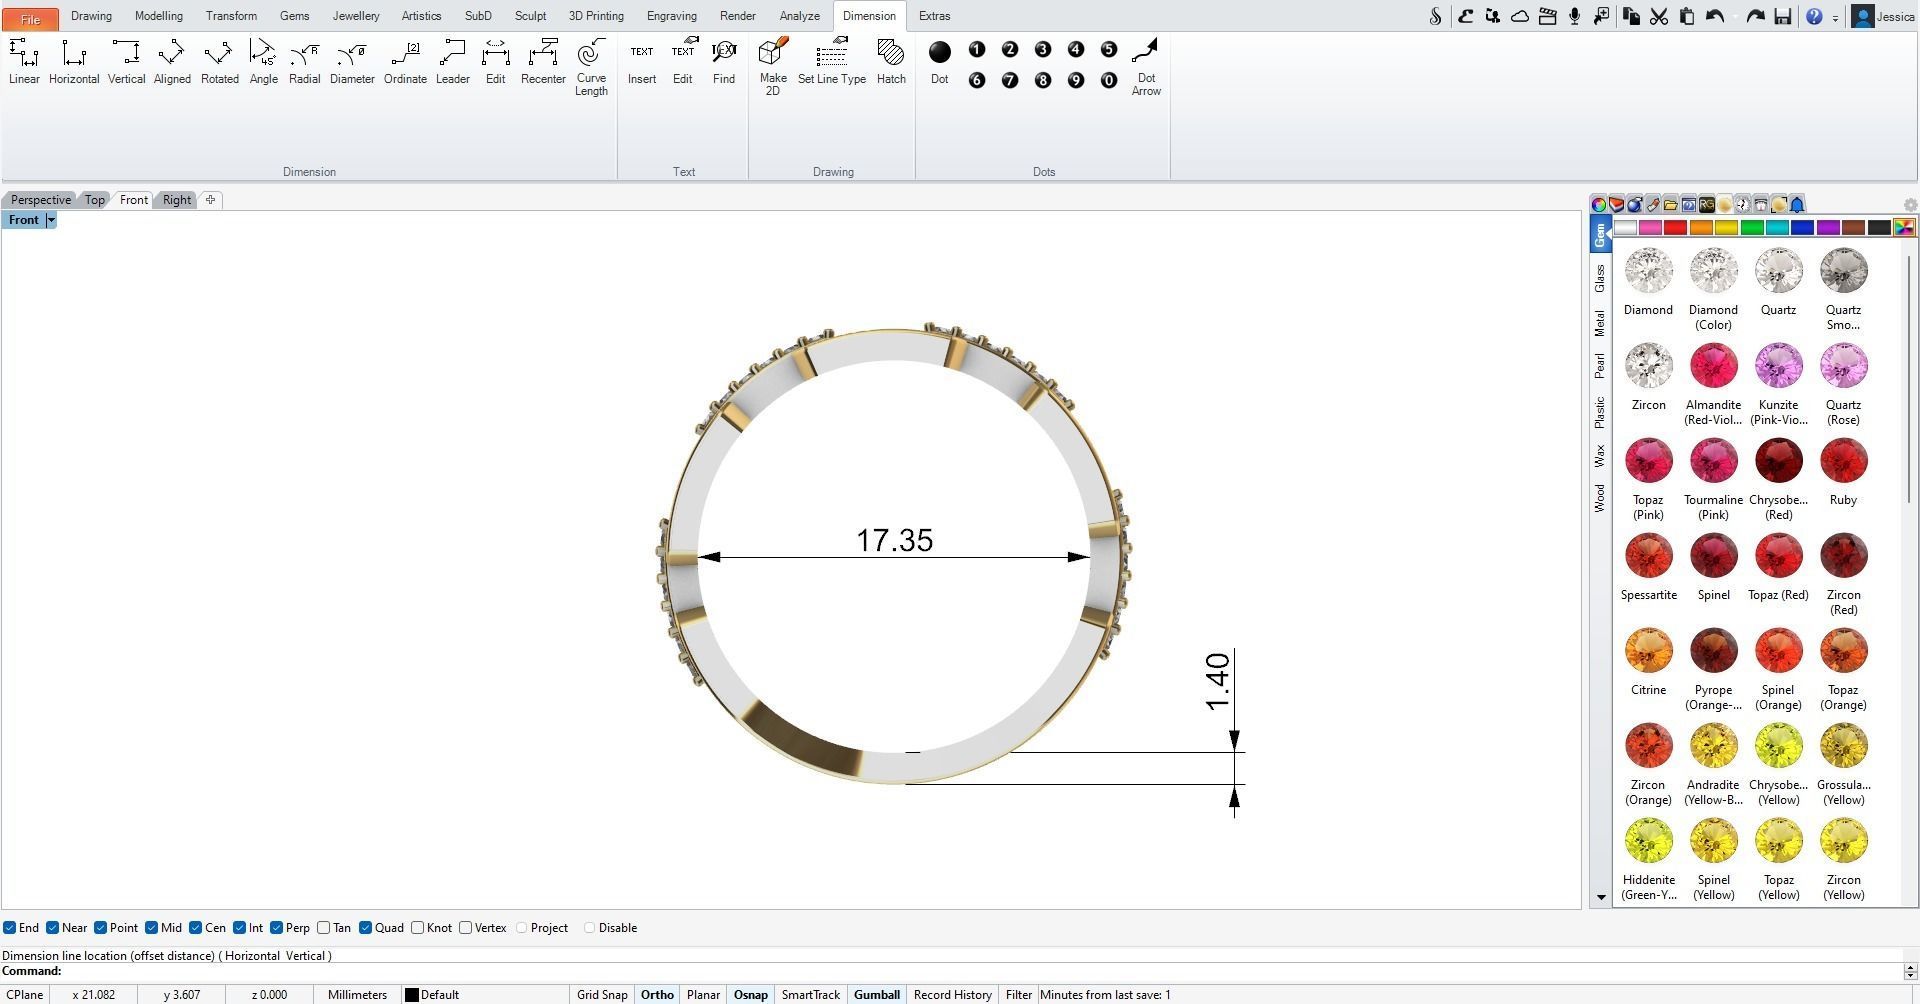Toggle the End osnap checkbox
The height and width of the screenshot is (1004, 1920).
(x=9, y=928)
